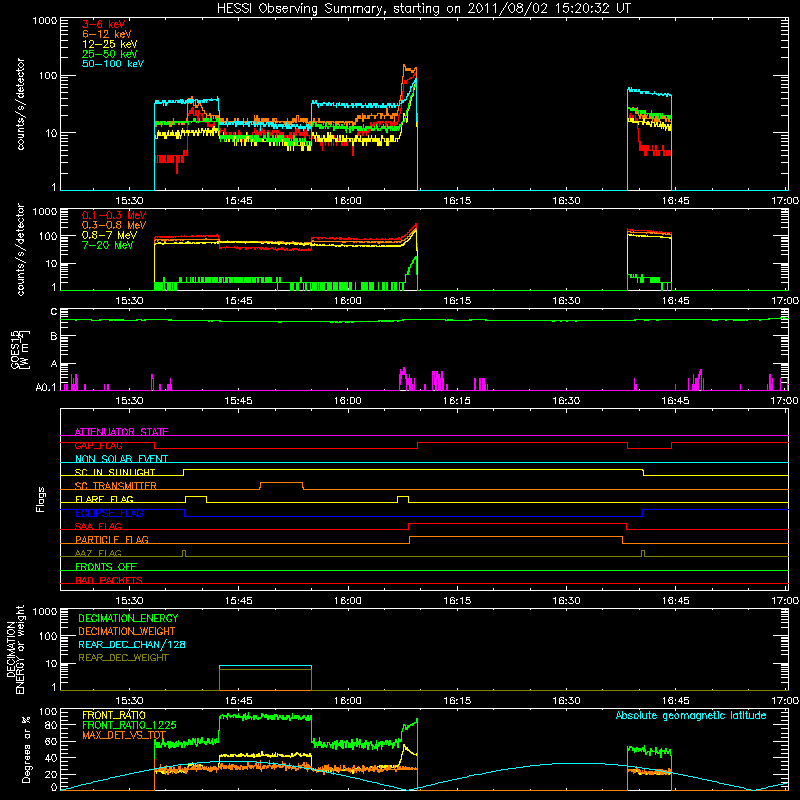800x800 pixels.
Task: Click the REAR_DEC_CHAN/128 legend label
Action: click(132, 645)
